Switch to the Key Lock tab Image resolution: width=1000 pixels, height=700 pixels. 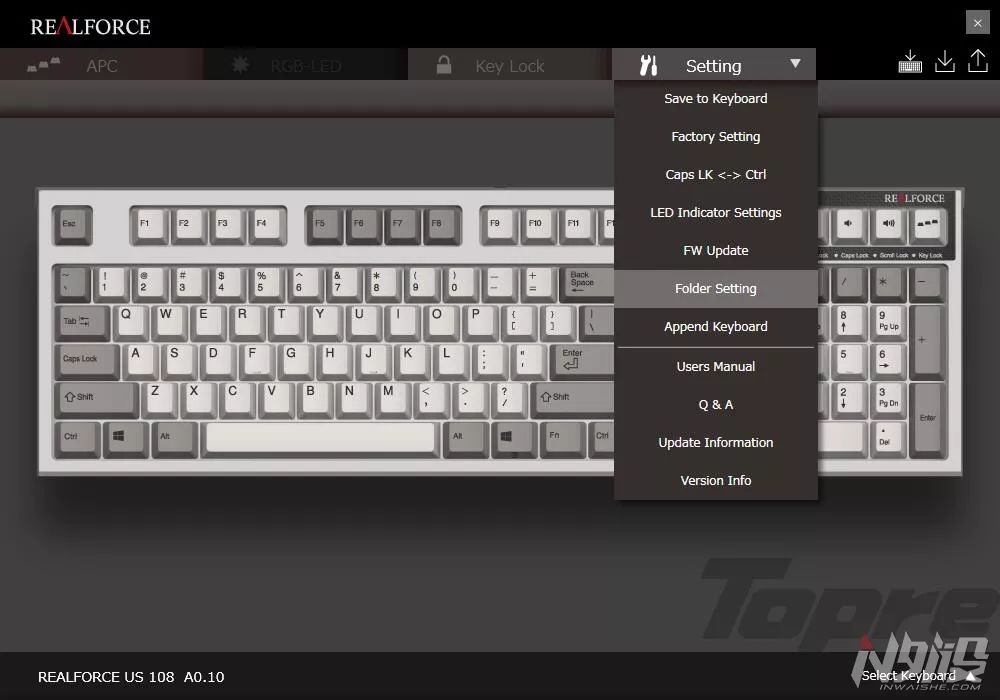coord(510,64)
